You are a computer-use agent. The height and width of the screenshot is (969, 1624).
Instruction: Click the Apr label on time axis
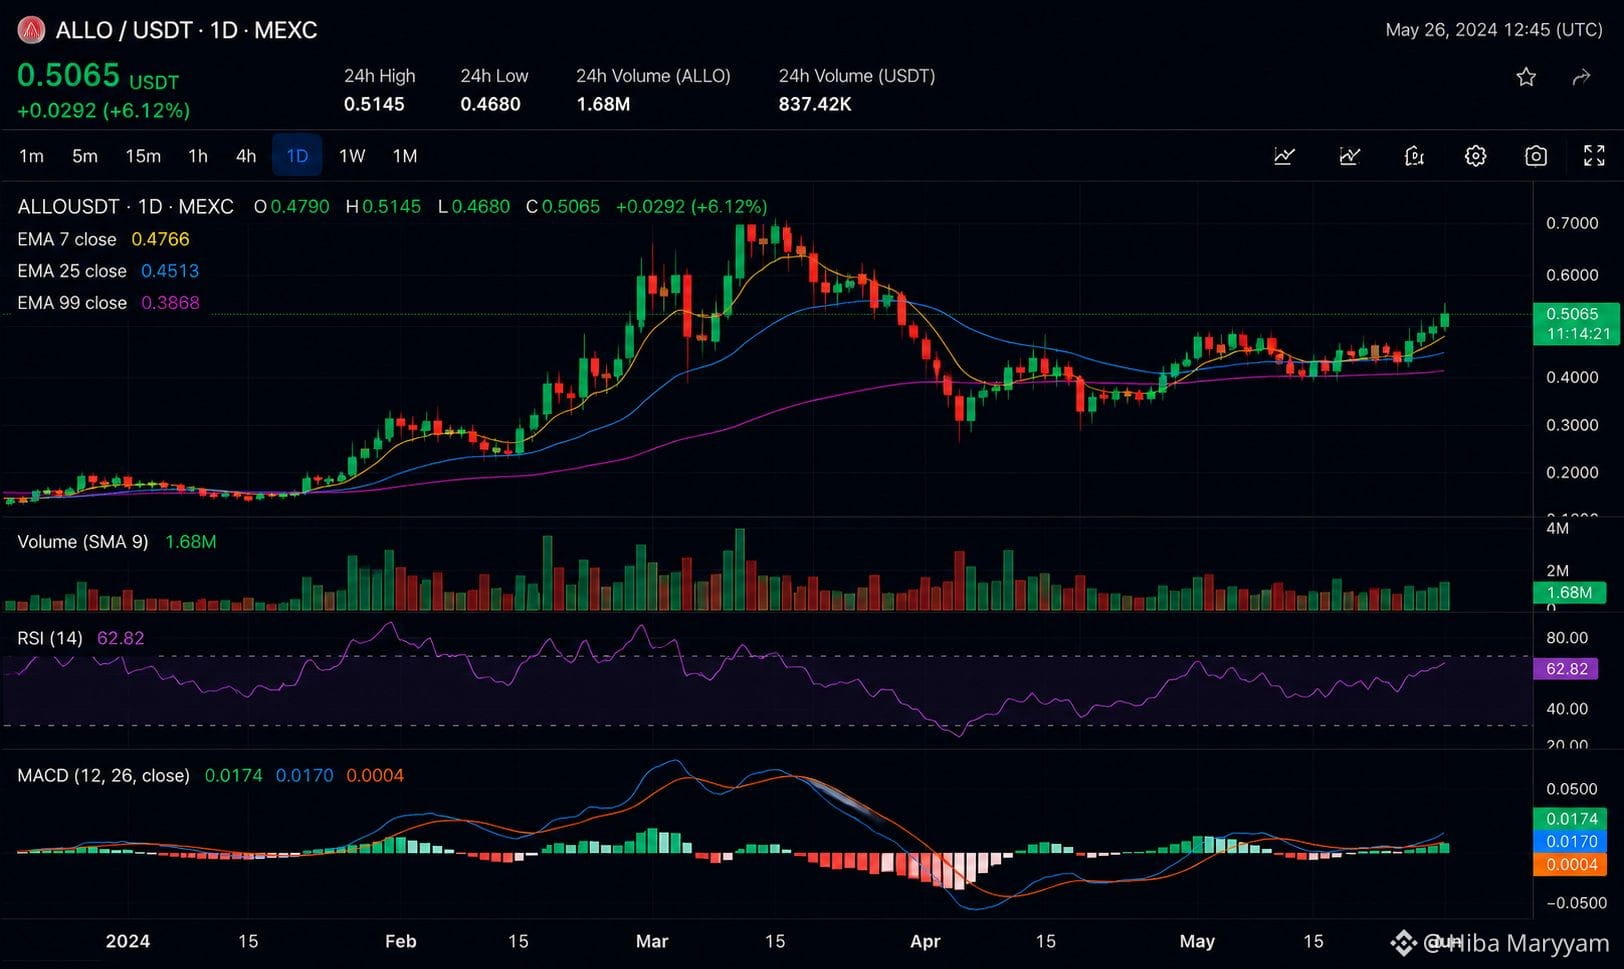click(x=925, y=942)
